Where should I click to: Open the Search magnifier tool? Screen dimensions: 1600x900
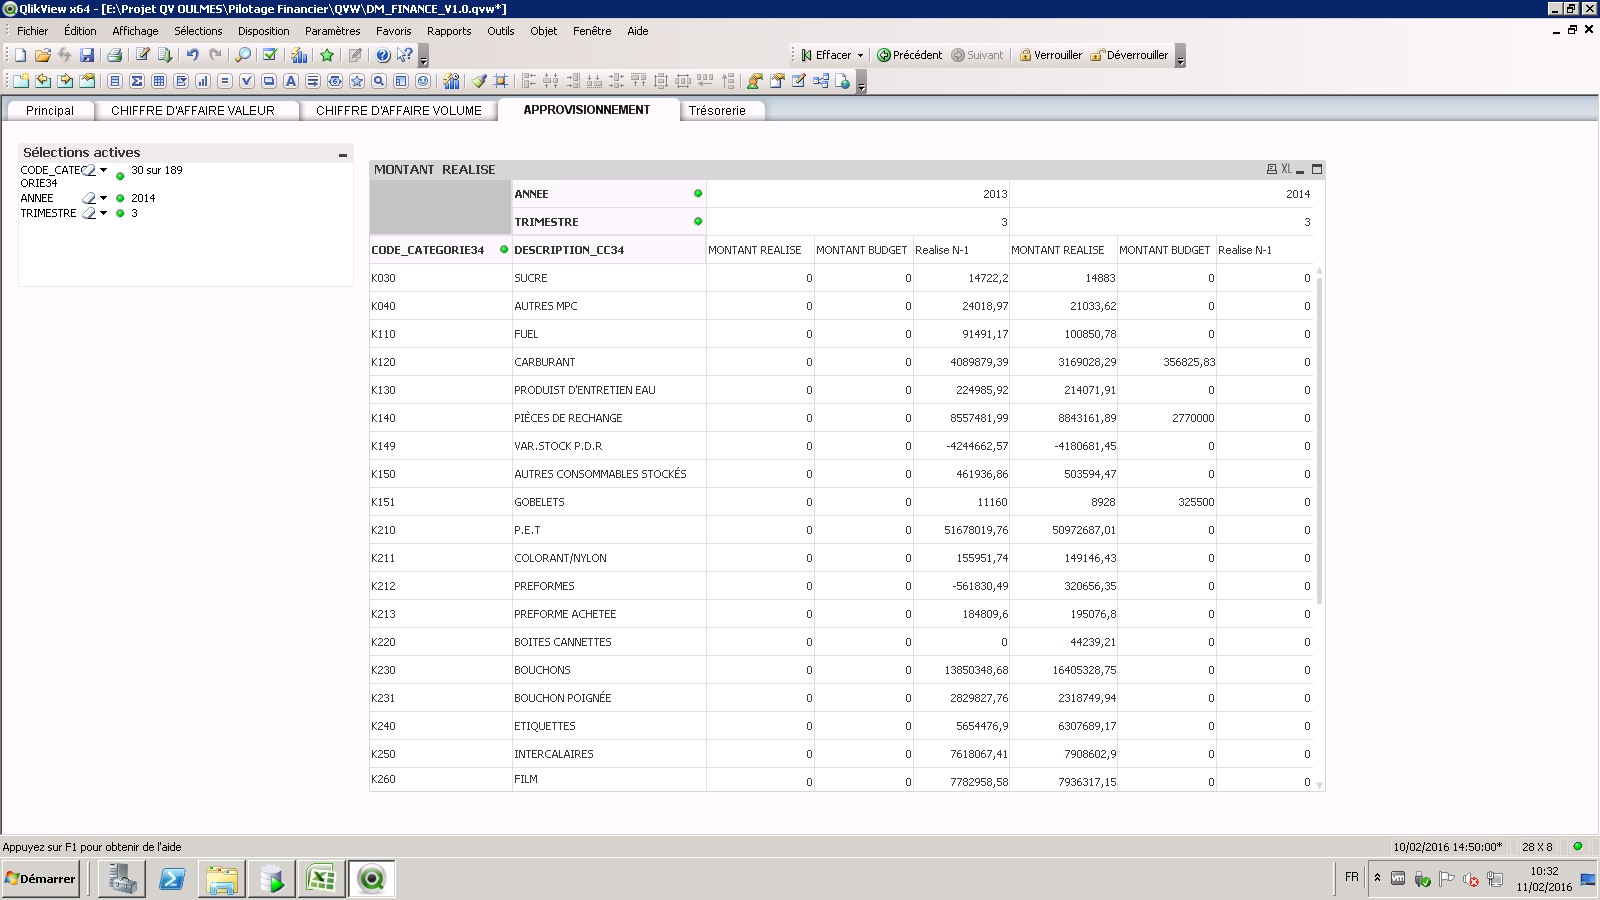[x=242, y=55]
